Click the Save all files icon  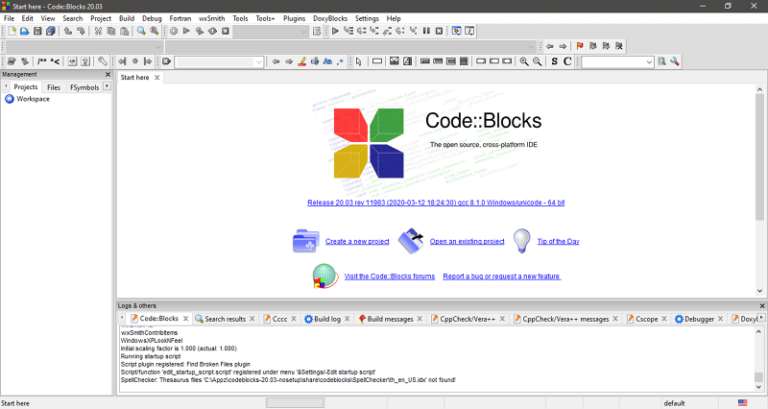[x=50, y=31]
